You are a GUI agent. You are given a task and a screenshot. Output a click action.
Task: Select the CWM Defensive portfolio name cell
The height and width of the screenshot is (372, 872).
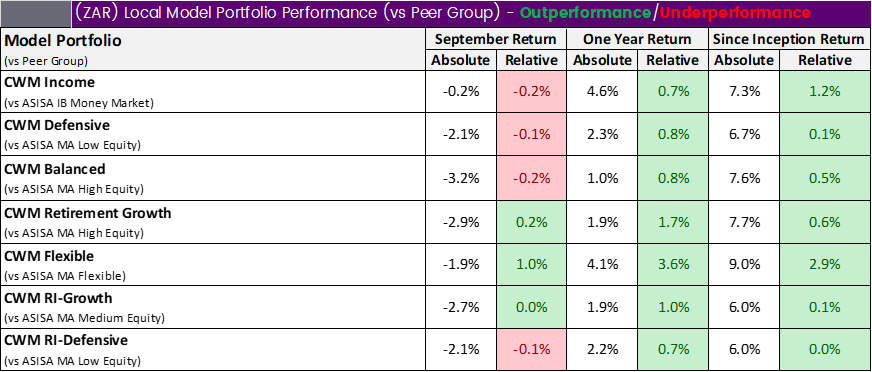pyautogui.click(x=213, y=135)
